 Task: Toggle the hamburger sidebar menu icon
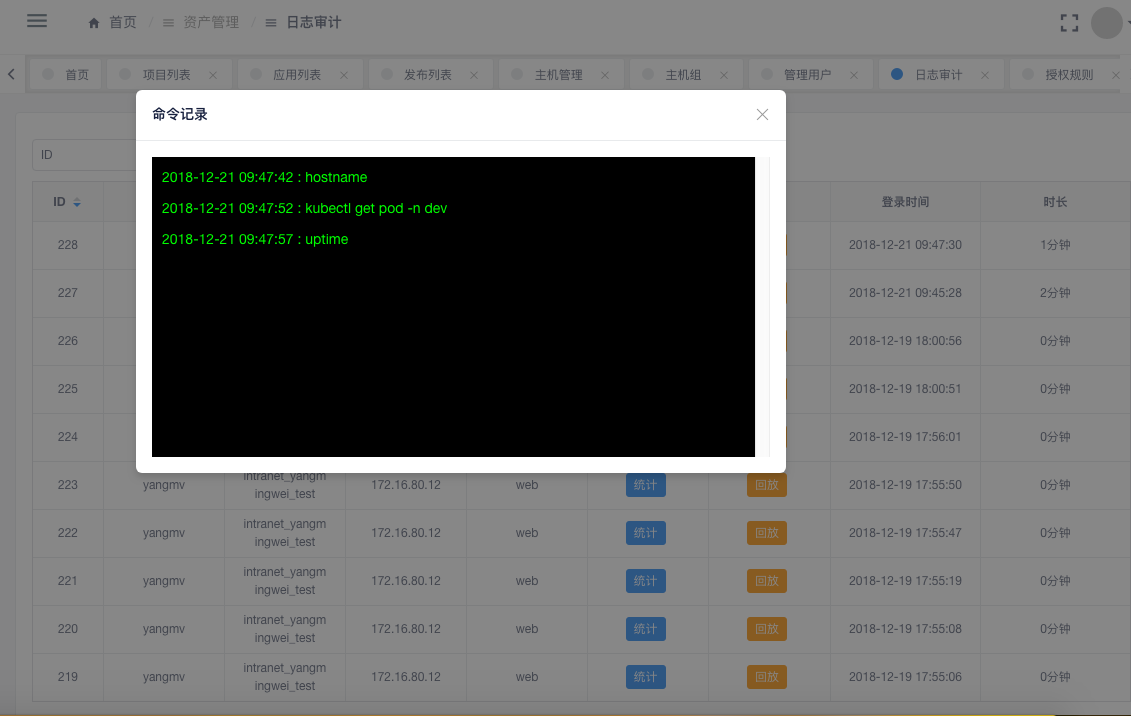point(37,21)
